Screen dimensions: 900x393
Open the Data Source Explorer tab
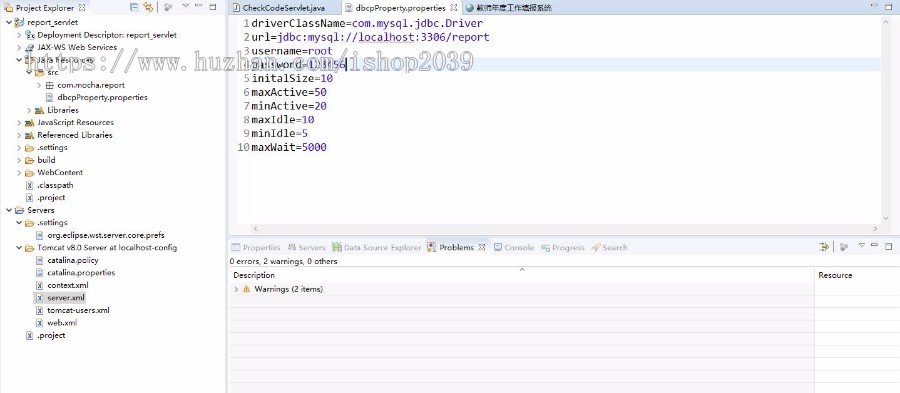coord(377,248)
